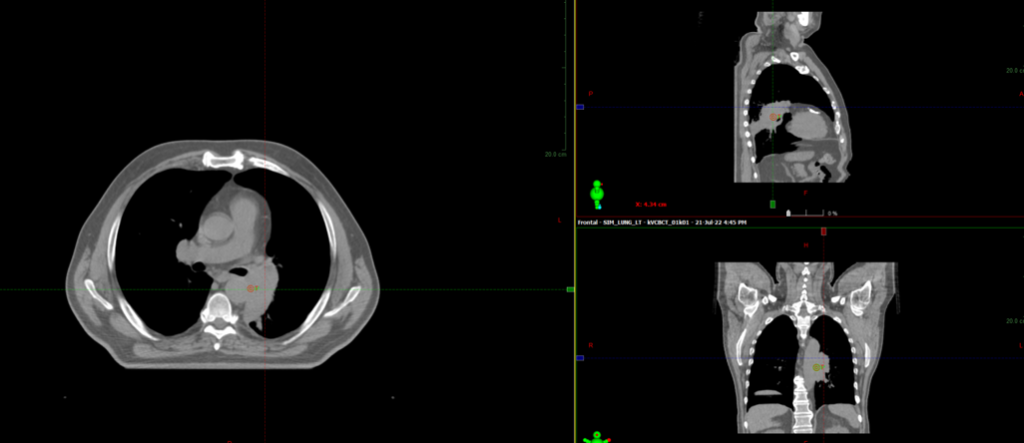Screen dimensions: 1024x443
Task: Click 20.0 cm scale label in sagittal view
Action: click(1013, 71)
